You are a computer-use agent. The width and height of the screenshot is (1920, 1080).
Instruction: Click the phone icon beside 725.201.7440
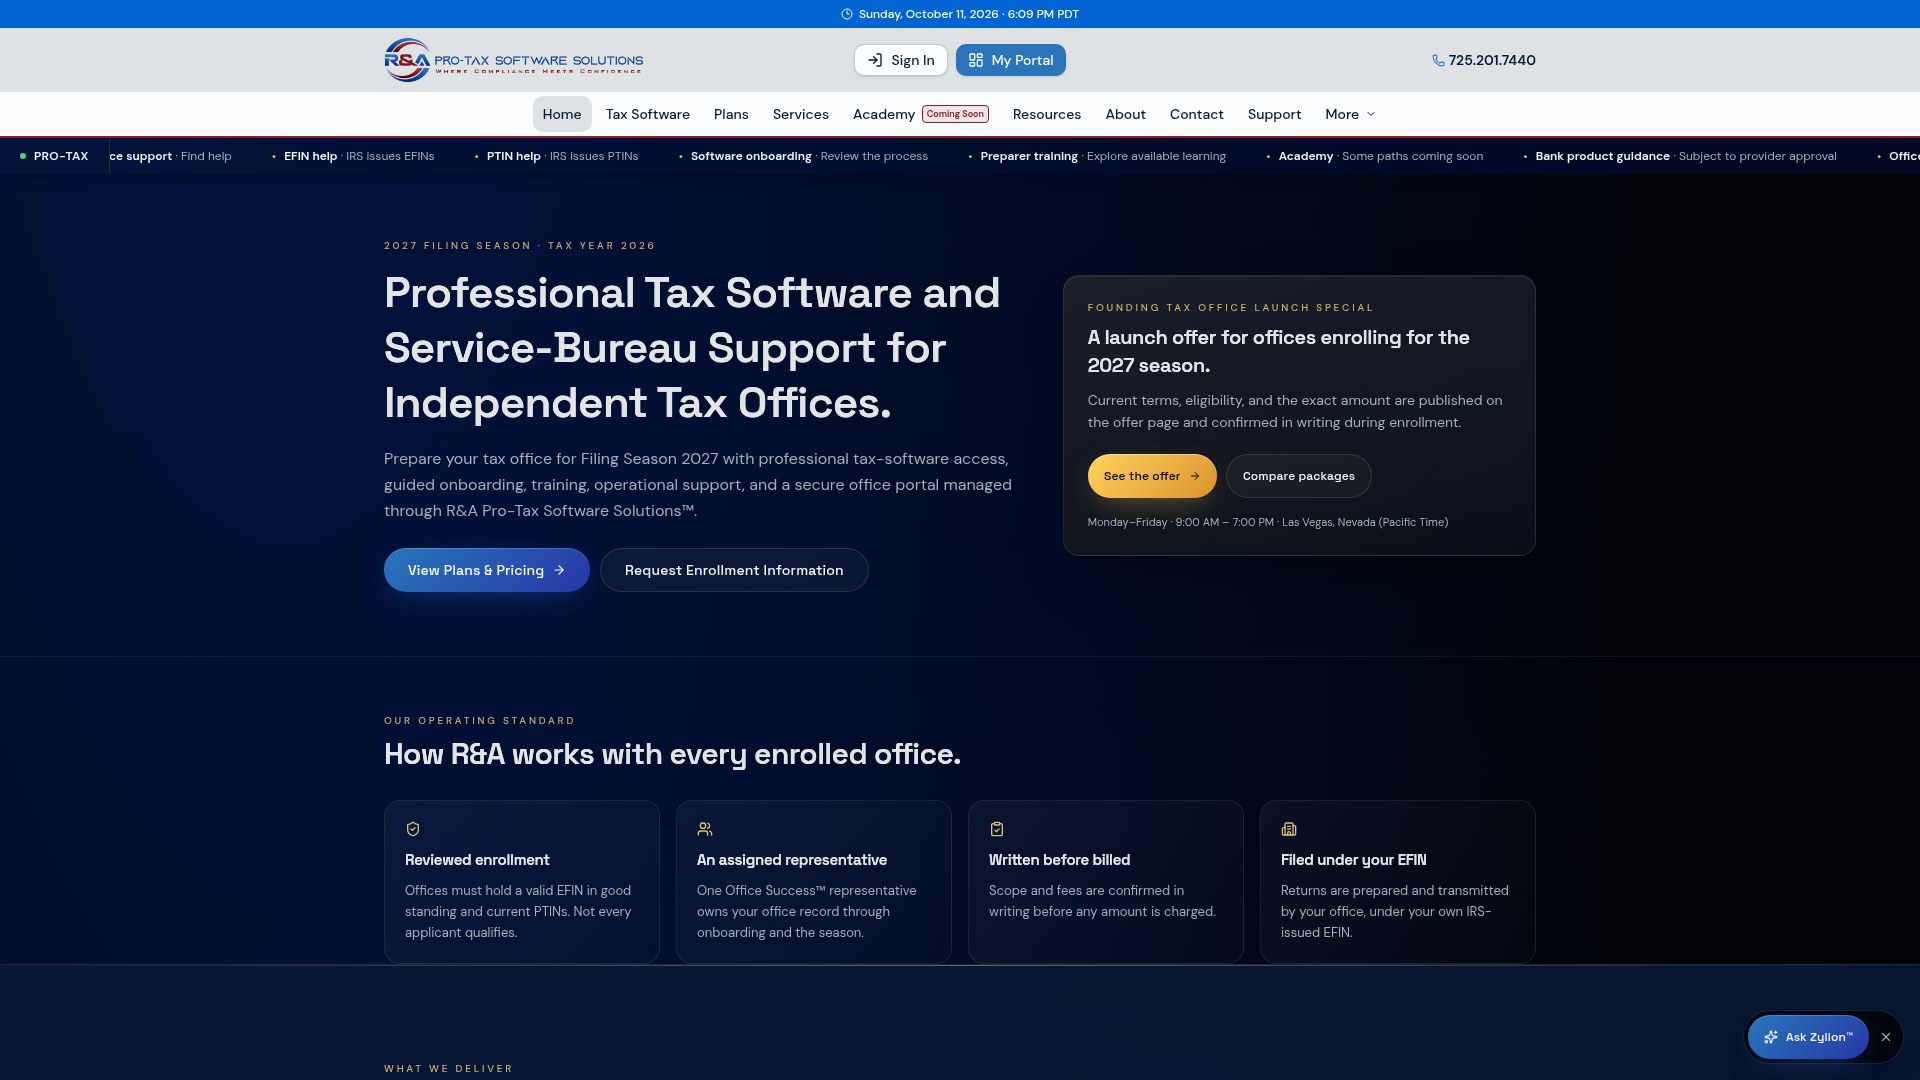(1438, 60)
